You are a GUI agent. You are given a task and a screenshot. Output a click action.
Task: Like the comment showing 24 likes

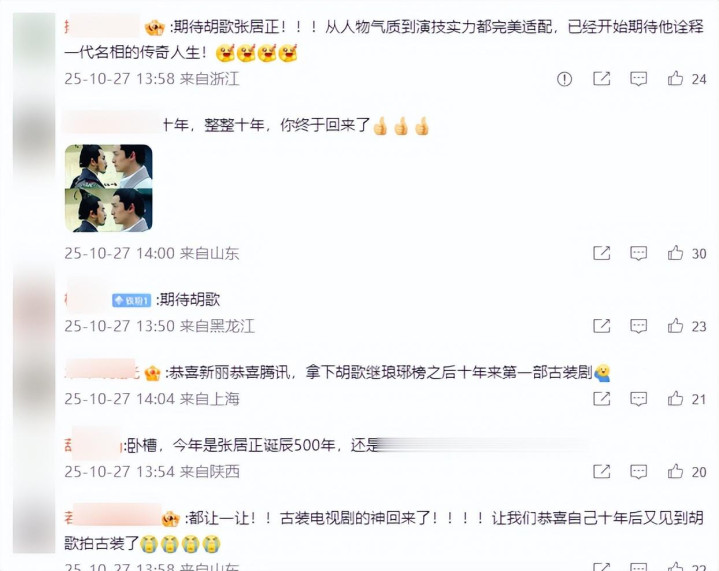coord(675,78)
